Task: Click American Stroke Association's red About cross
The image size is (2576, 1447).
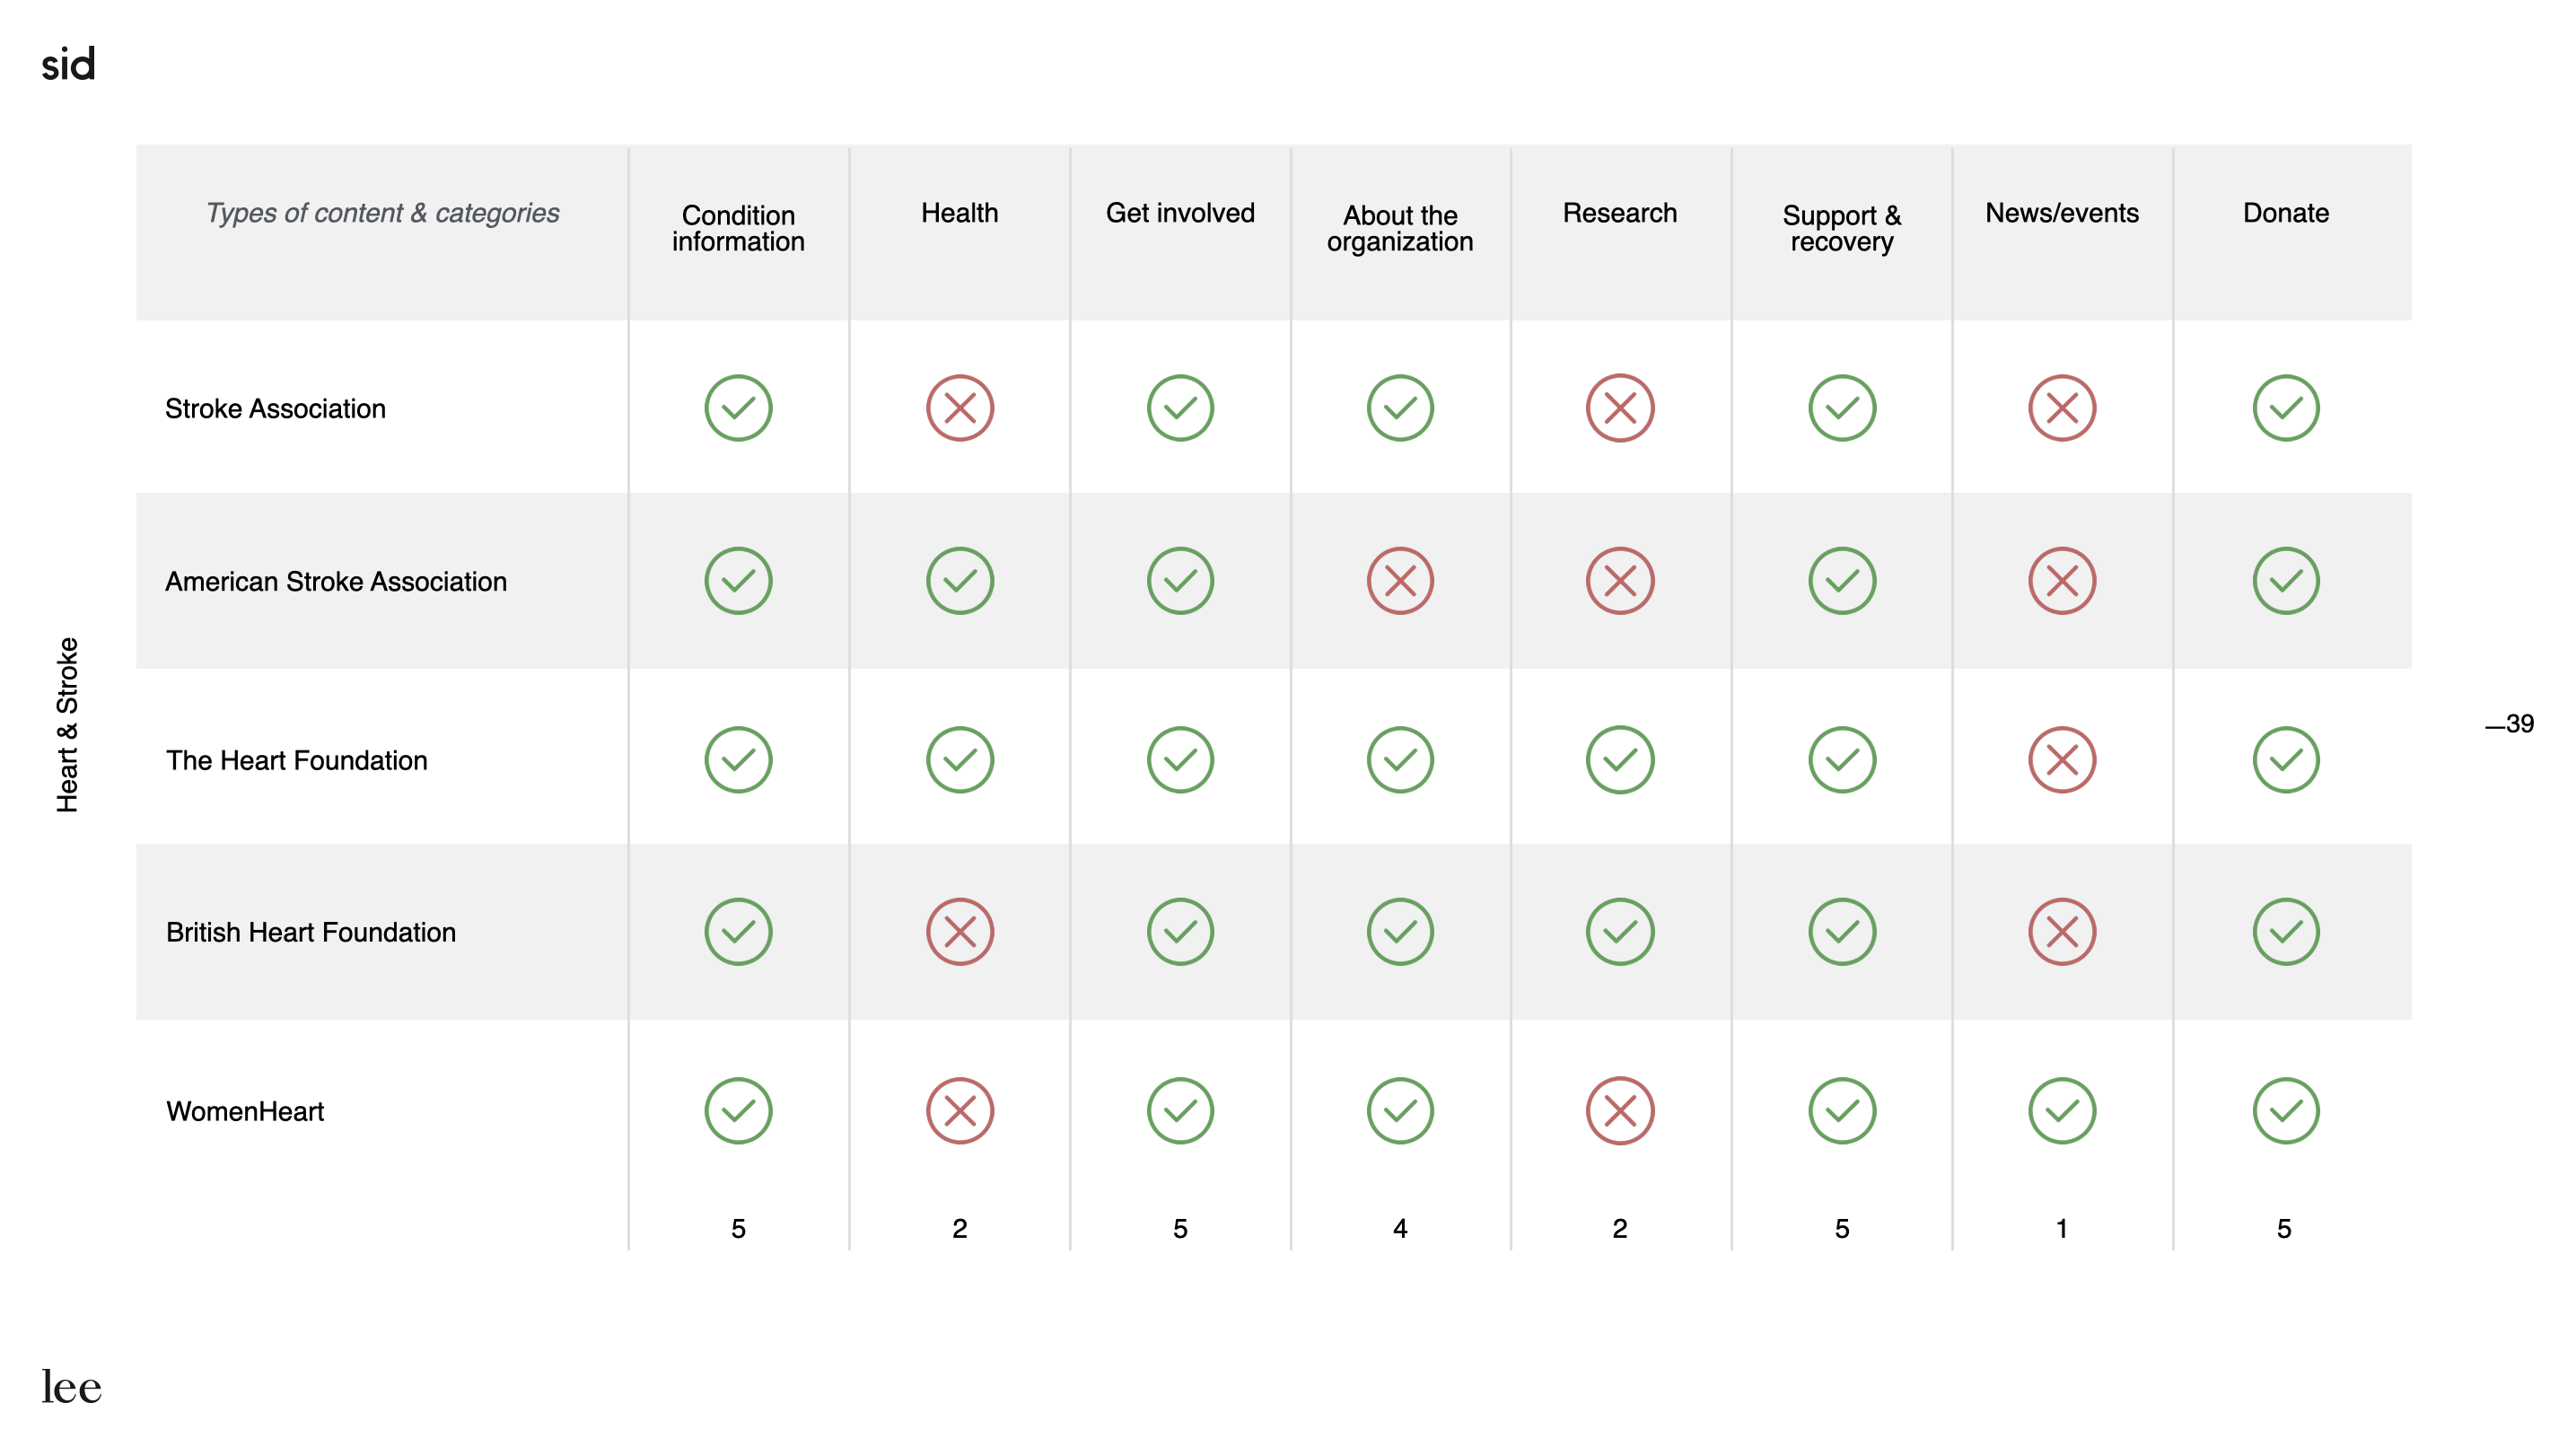Action: click(1400, 580)
